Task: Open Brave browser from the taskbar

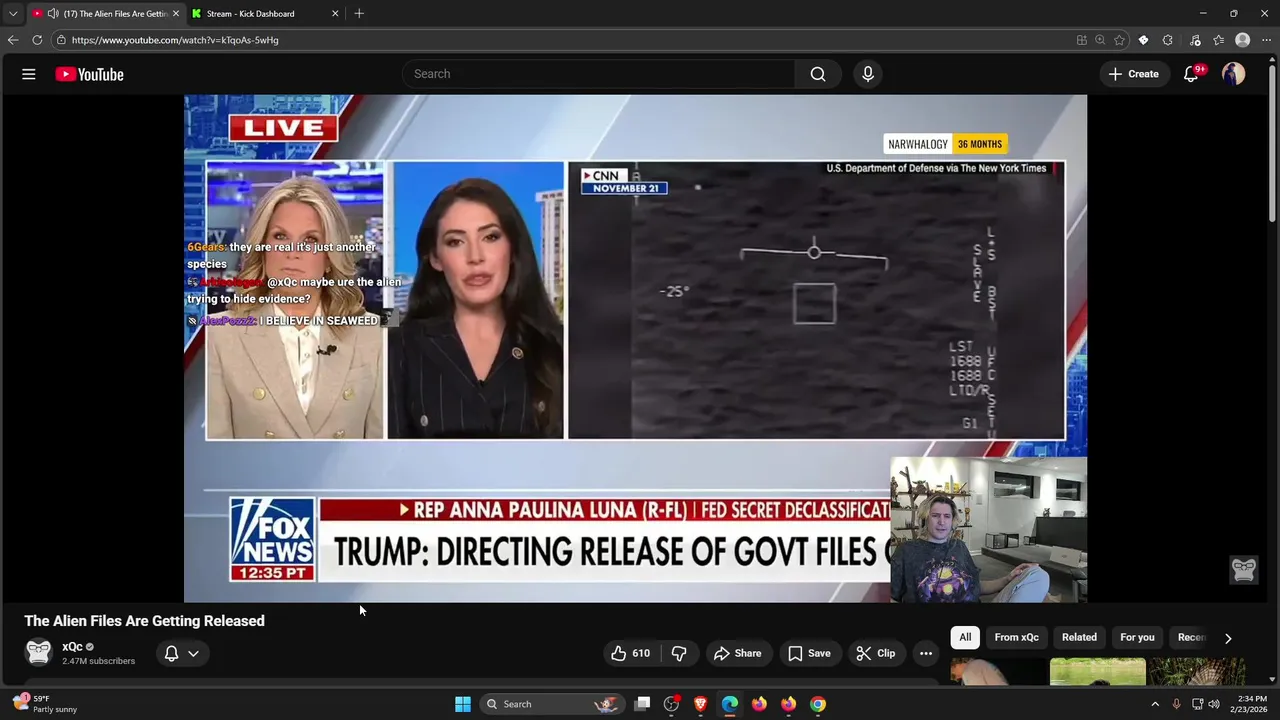Action: [x=701, y=704]
